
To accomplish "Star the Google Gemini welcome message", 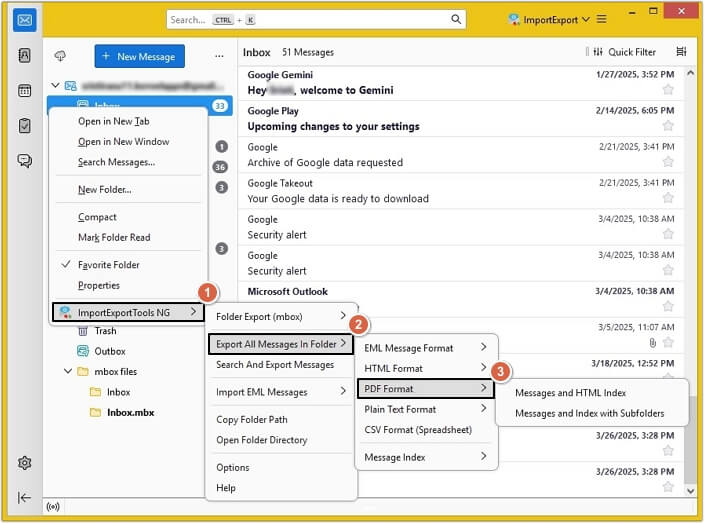I will coord(668,90).
